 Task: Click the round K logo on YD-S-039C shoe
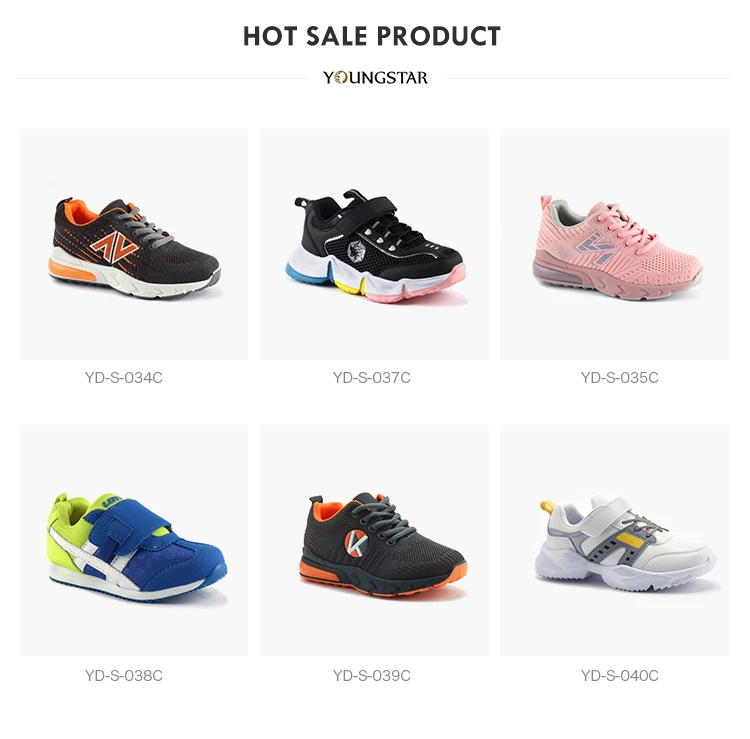tap(356, 544)
